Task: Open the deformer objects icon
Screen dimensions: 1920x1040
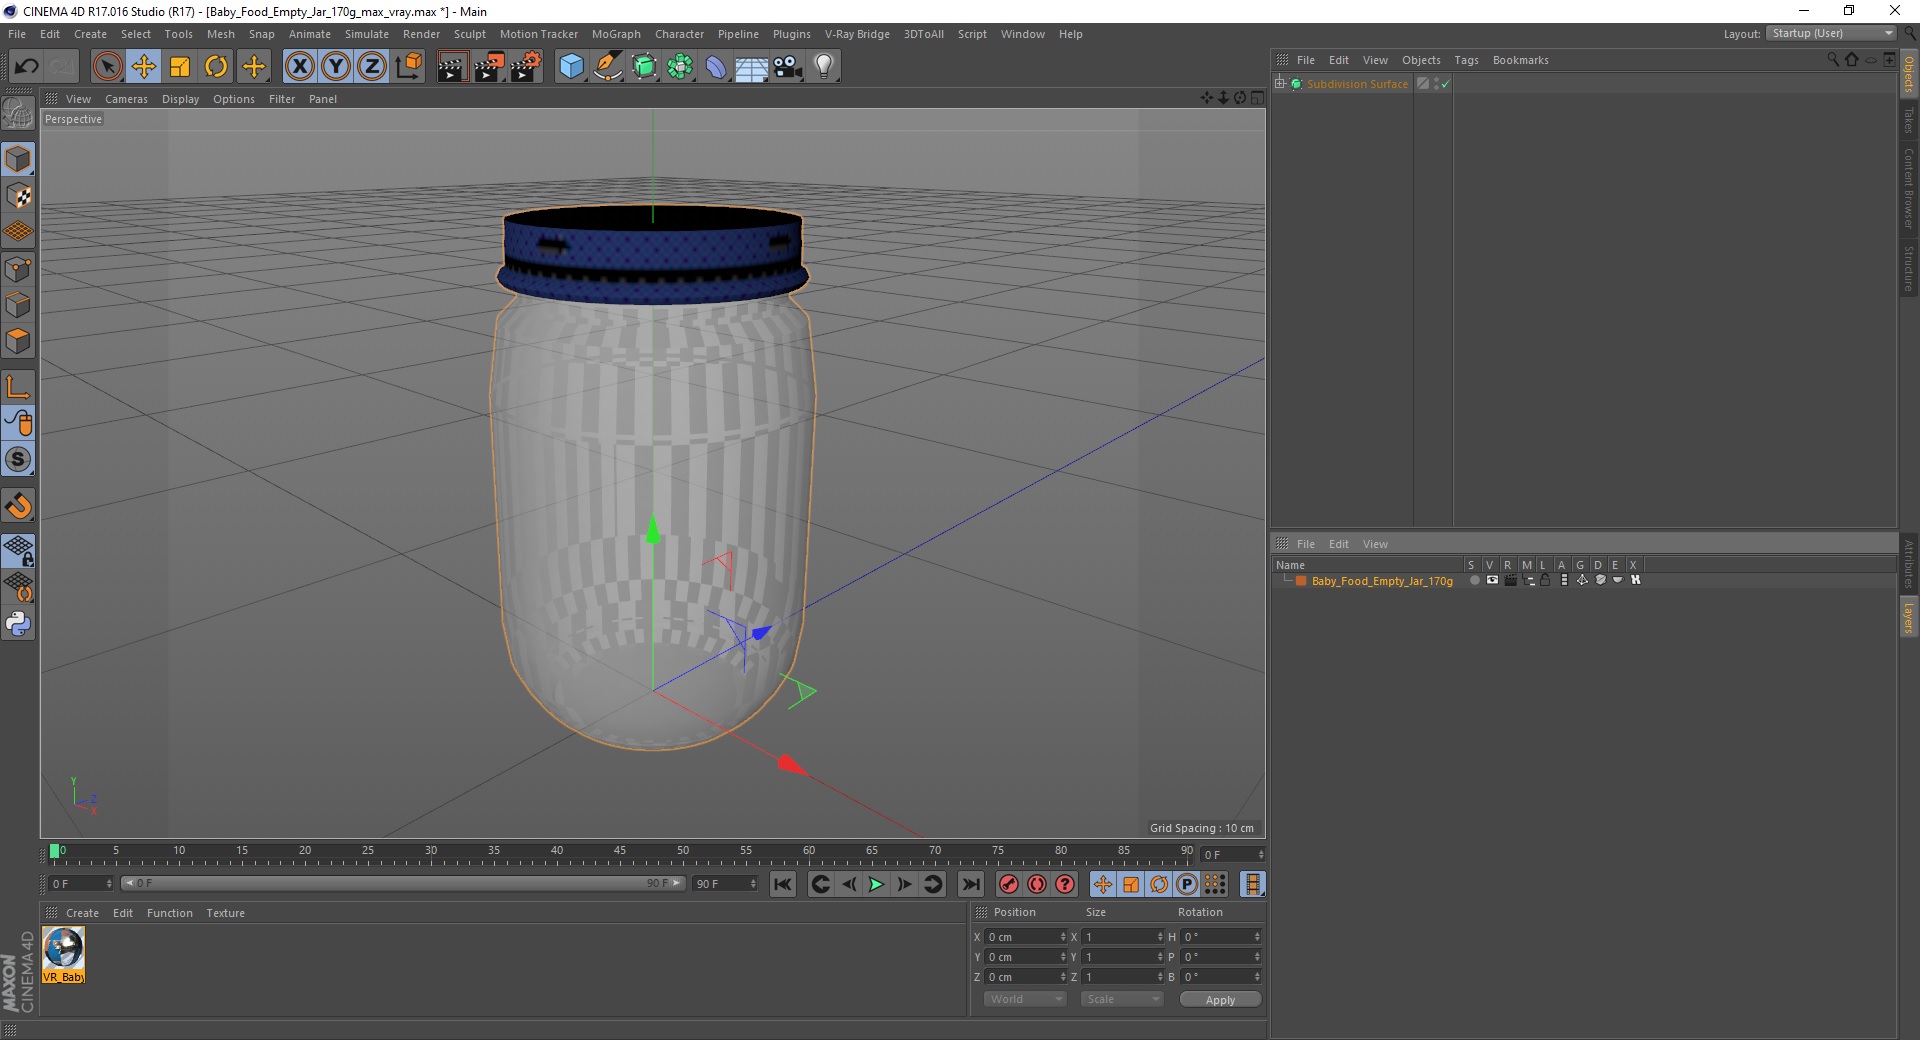Action: [x=716, y=67]
